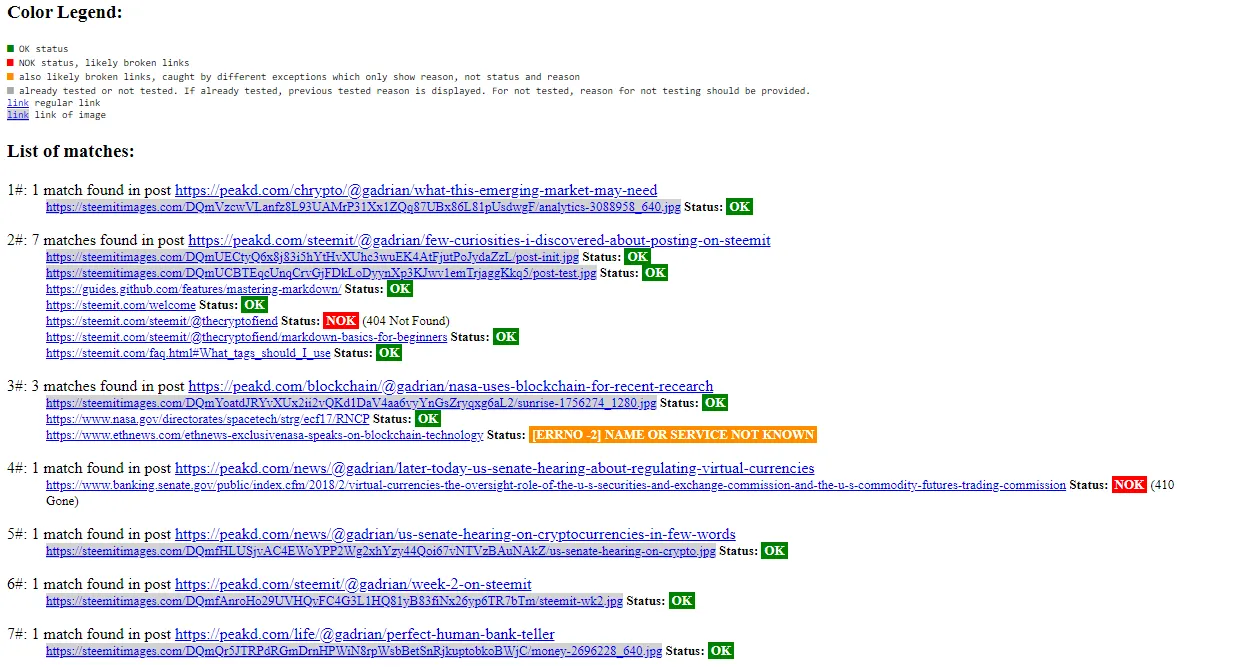Click the OK badge beside money-2696228_640.jpg

(721, 651)
